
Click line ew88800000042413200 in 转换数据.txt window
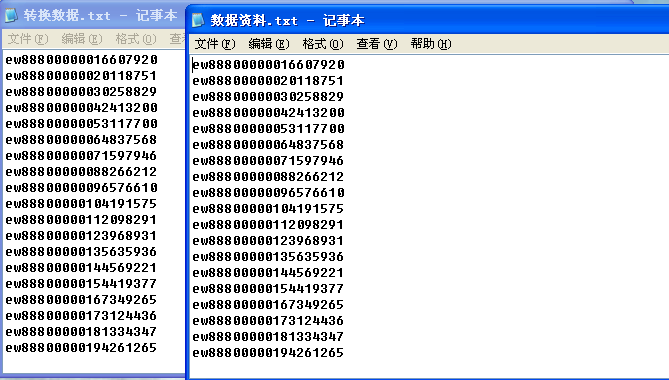(81, 108)
